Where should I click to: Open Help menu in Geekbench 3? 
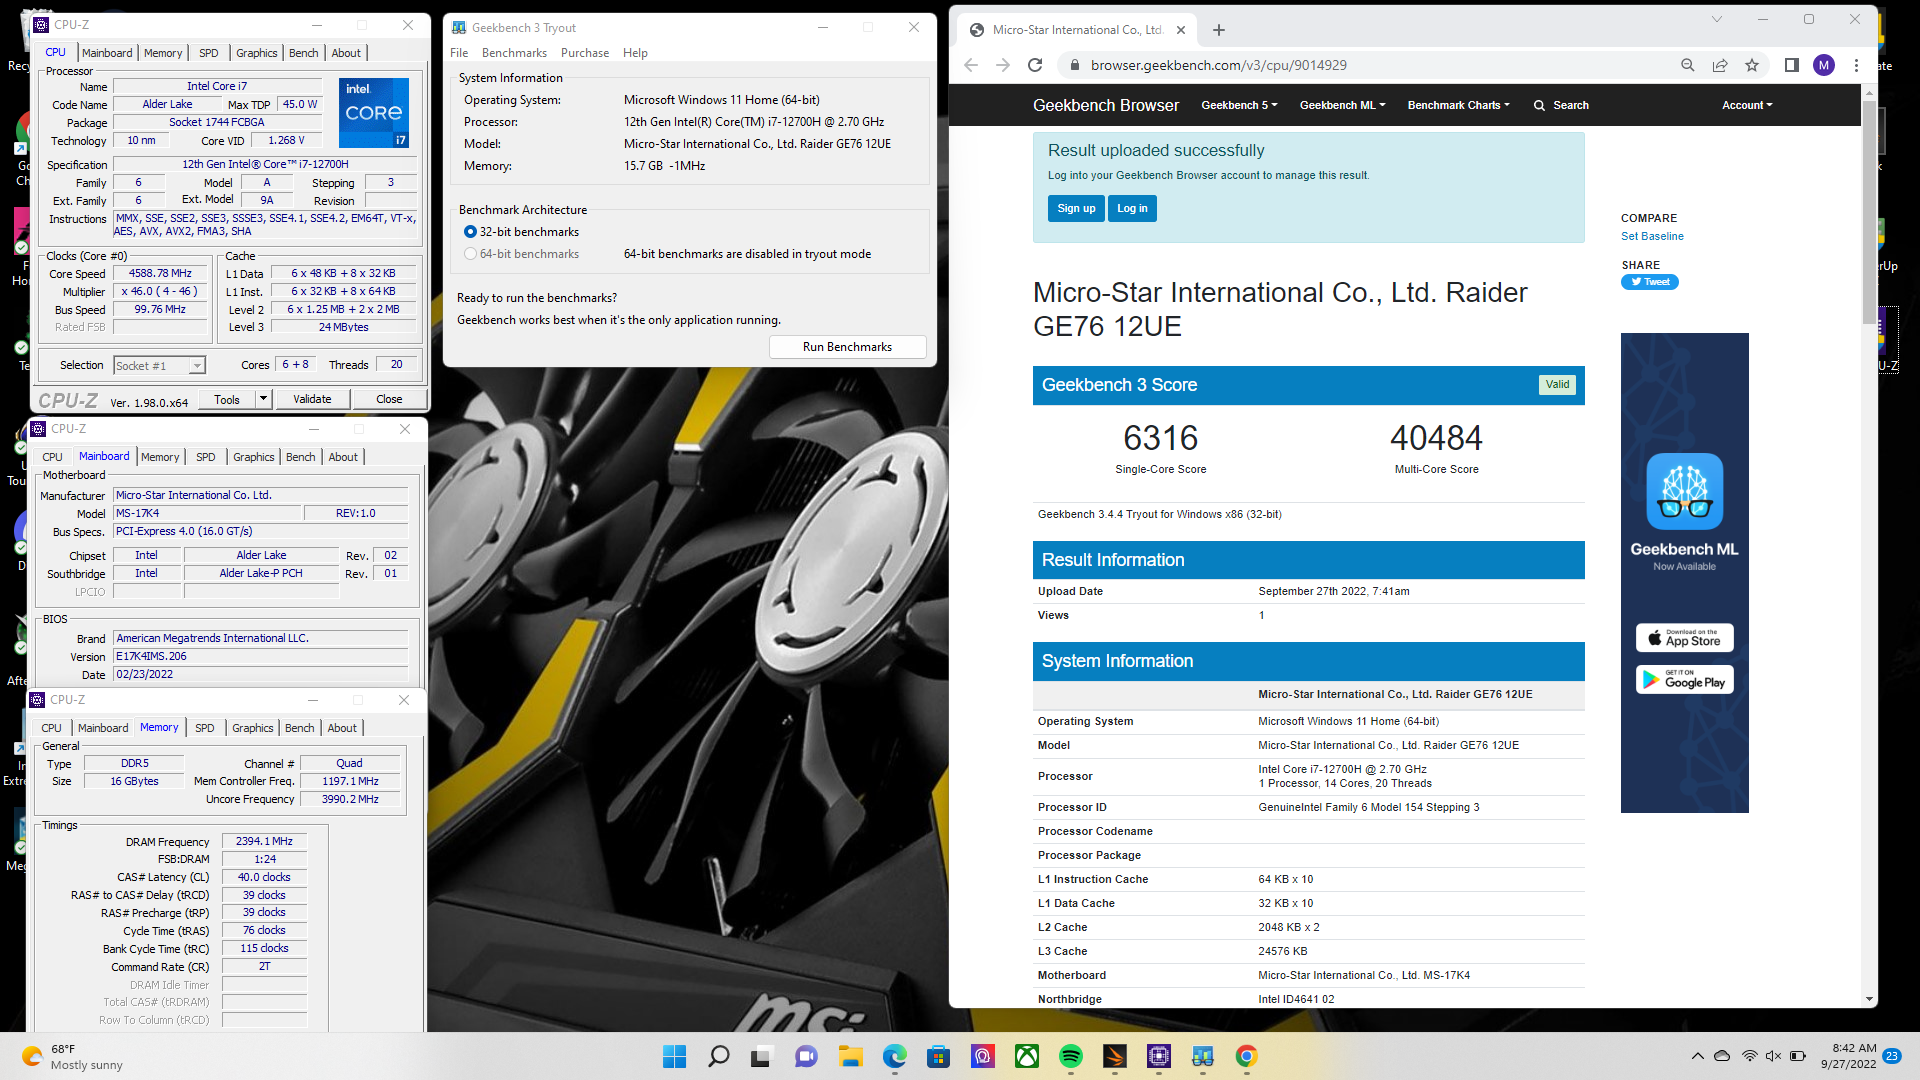[x=635, y=53]
